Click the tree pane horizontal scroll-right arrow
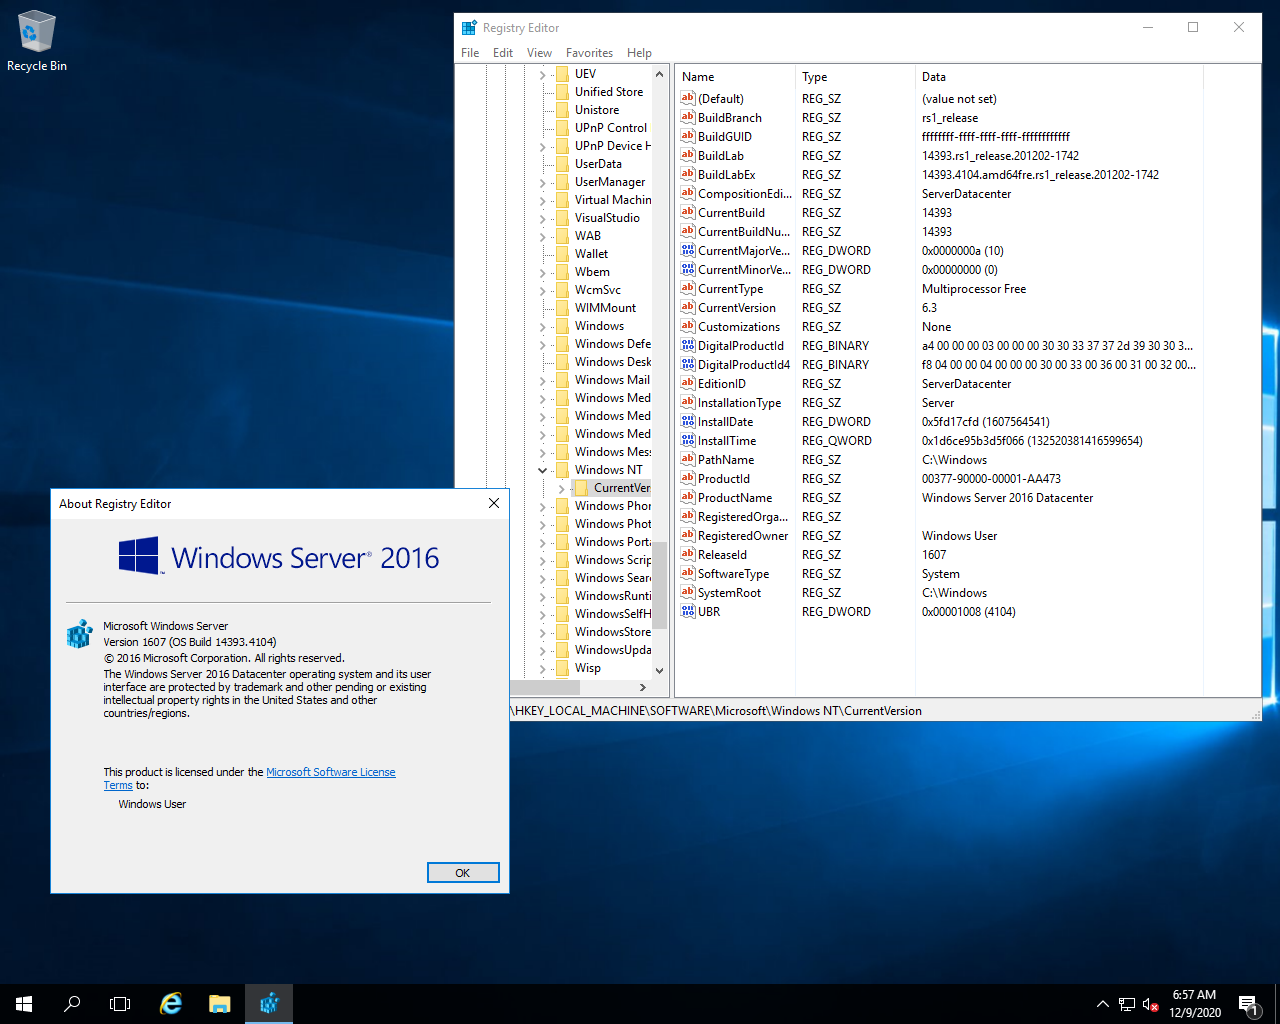The height and width of the screenshot is (1024, 1280). (x=643, y=687)
